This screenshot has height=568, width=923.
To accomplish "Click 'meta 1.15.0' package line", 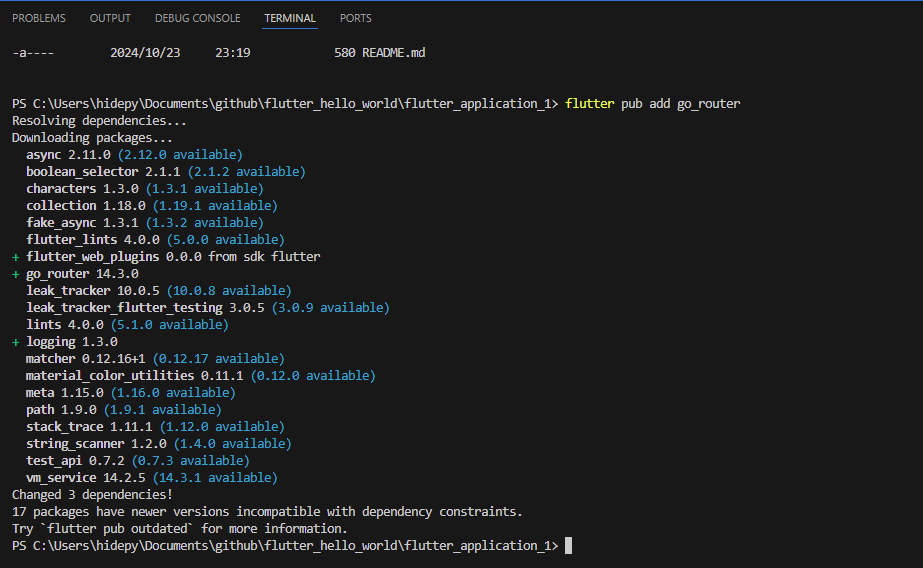I will tap(131, 393).
